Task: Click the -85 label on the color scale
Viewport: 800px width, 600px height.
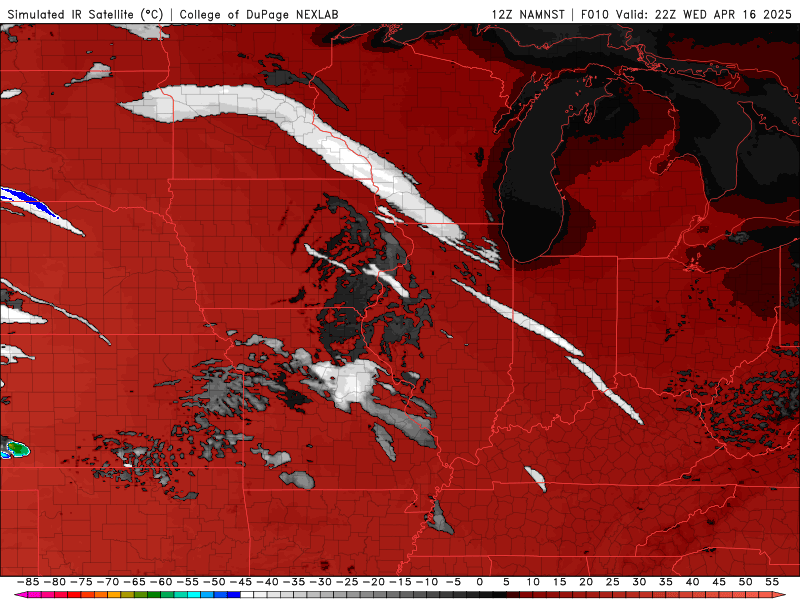Action: tap(28, 582)
